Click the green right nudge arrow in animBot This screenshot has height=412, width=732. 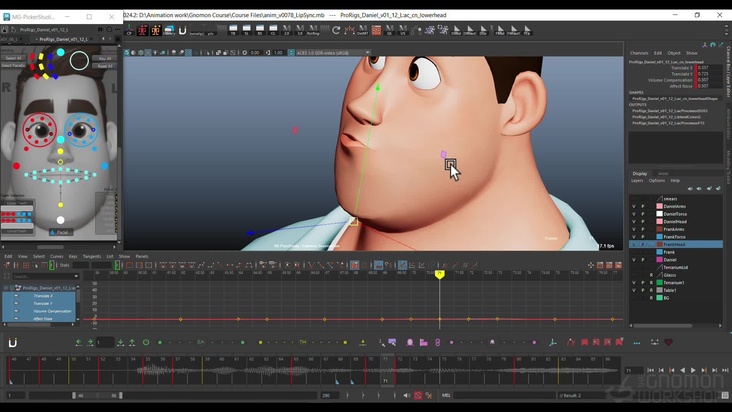(x=89, y=342)
